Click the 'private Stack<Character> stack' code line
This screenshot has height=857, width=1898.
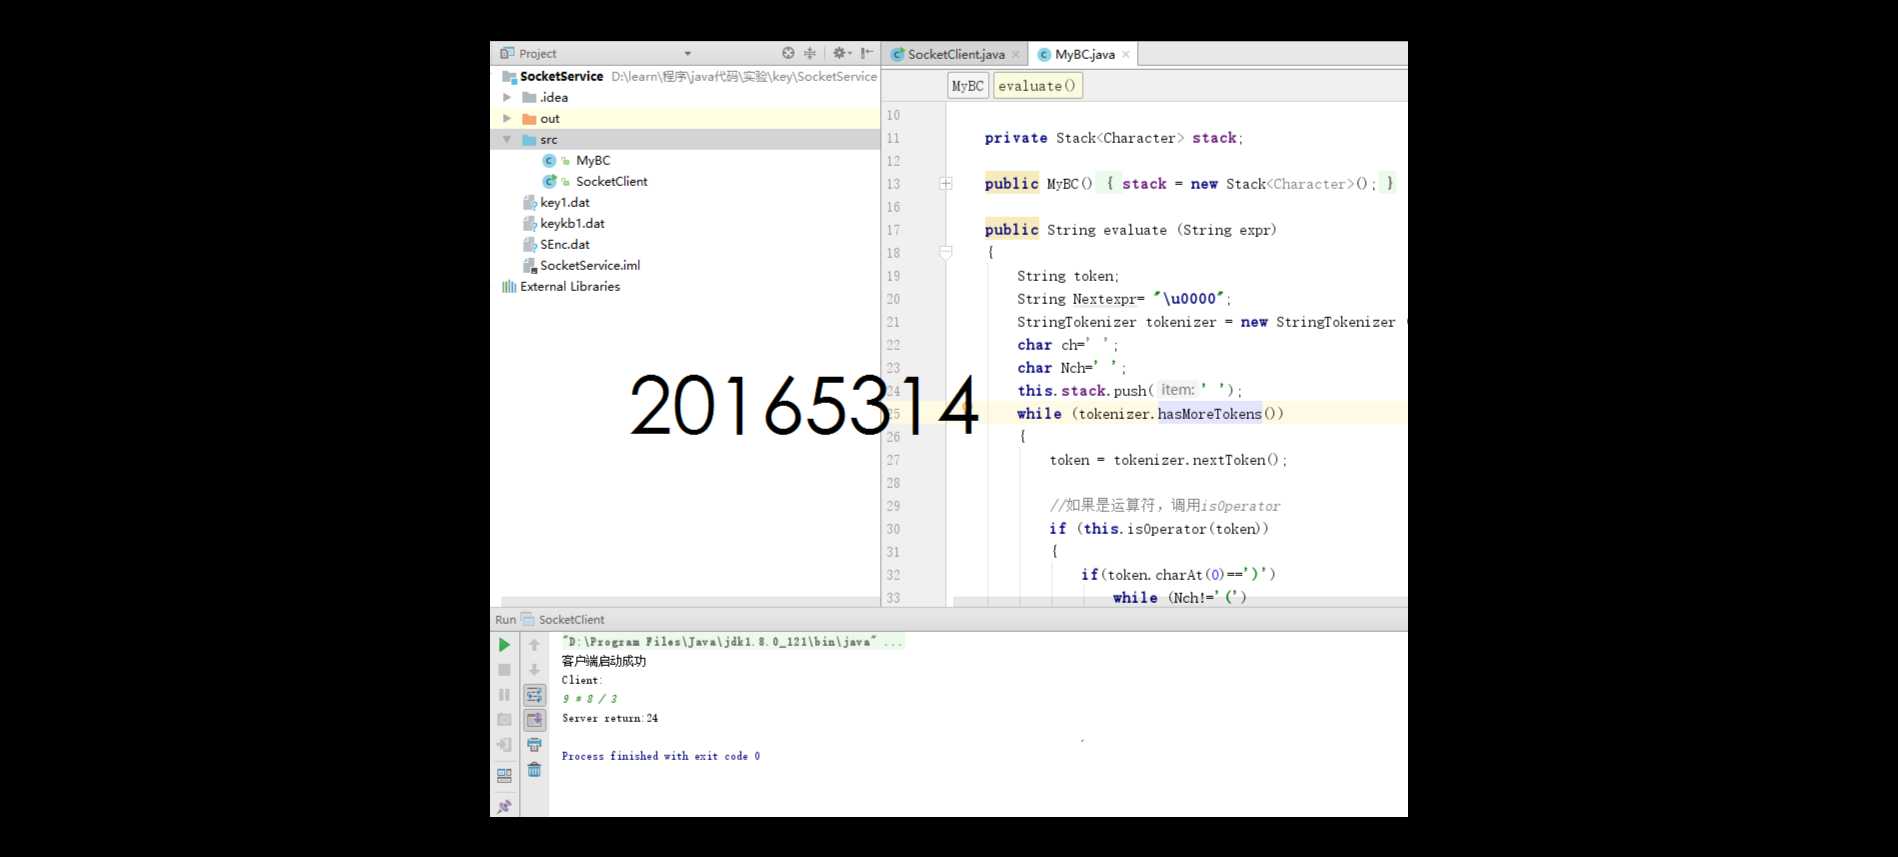coord(1114,138)
